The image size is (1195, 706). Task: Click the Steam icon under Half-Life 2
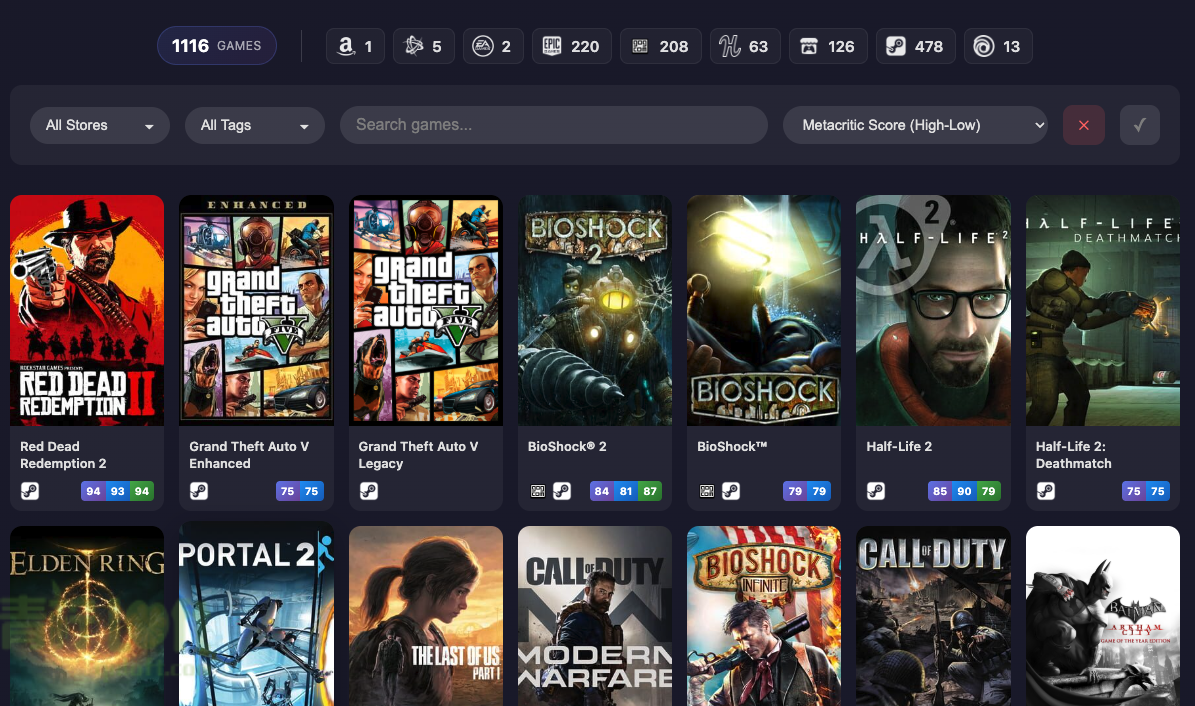(876, 491)
